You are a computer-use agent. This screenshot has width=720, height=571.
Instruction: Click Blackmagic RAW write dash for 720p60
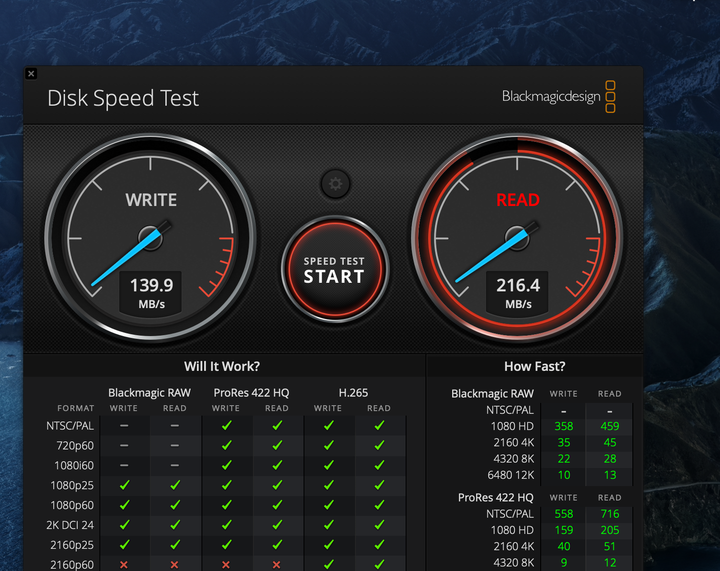pyautogui.click(x=124, y=446)
